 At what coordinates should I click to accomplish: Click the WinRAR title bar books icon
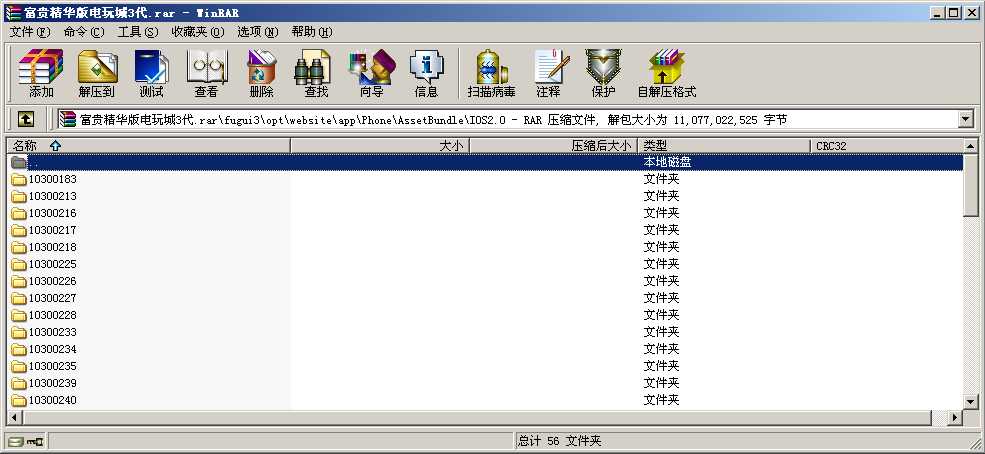pyautogui.click(x=13, y=13)
